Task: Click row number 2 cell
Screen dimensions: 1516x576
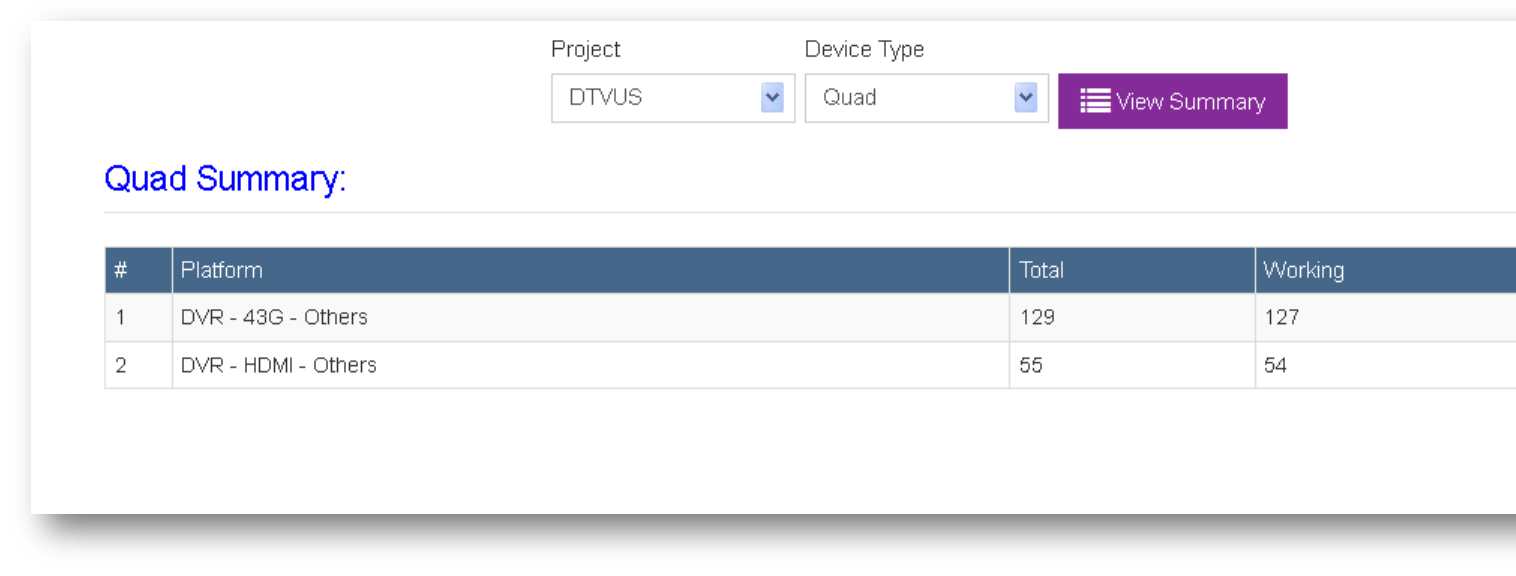Action: [x=121, y=365]
